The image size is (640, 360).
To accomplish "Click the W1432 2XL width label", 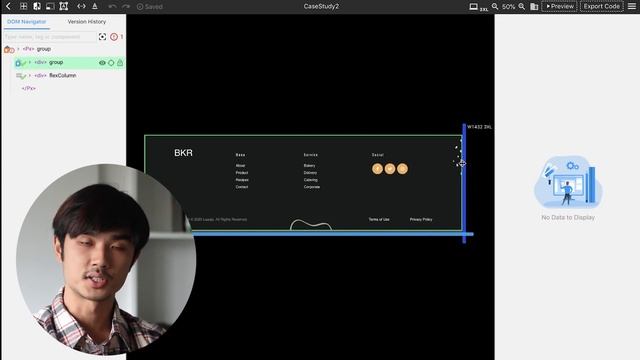I will click(479, 127).
